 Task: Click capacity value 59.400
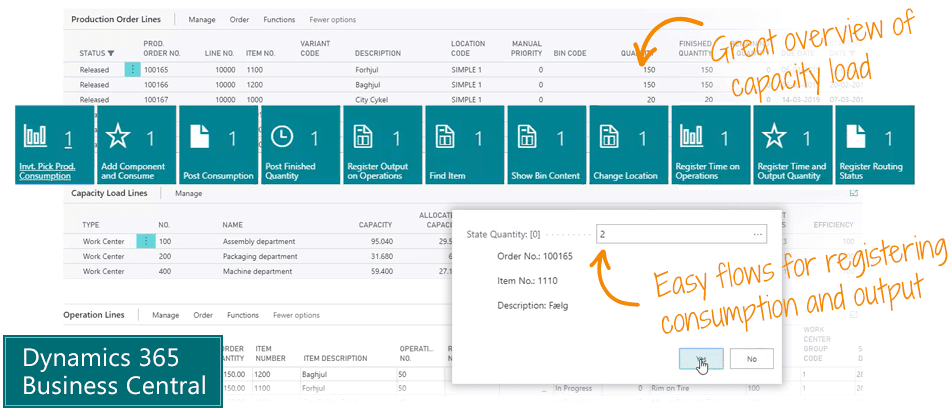[380, 271]
